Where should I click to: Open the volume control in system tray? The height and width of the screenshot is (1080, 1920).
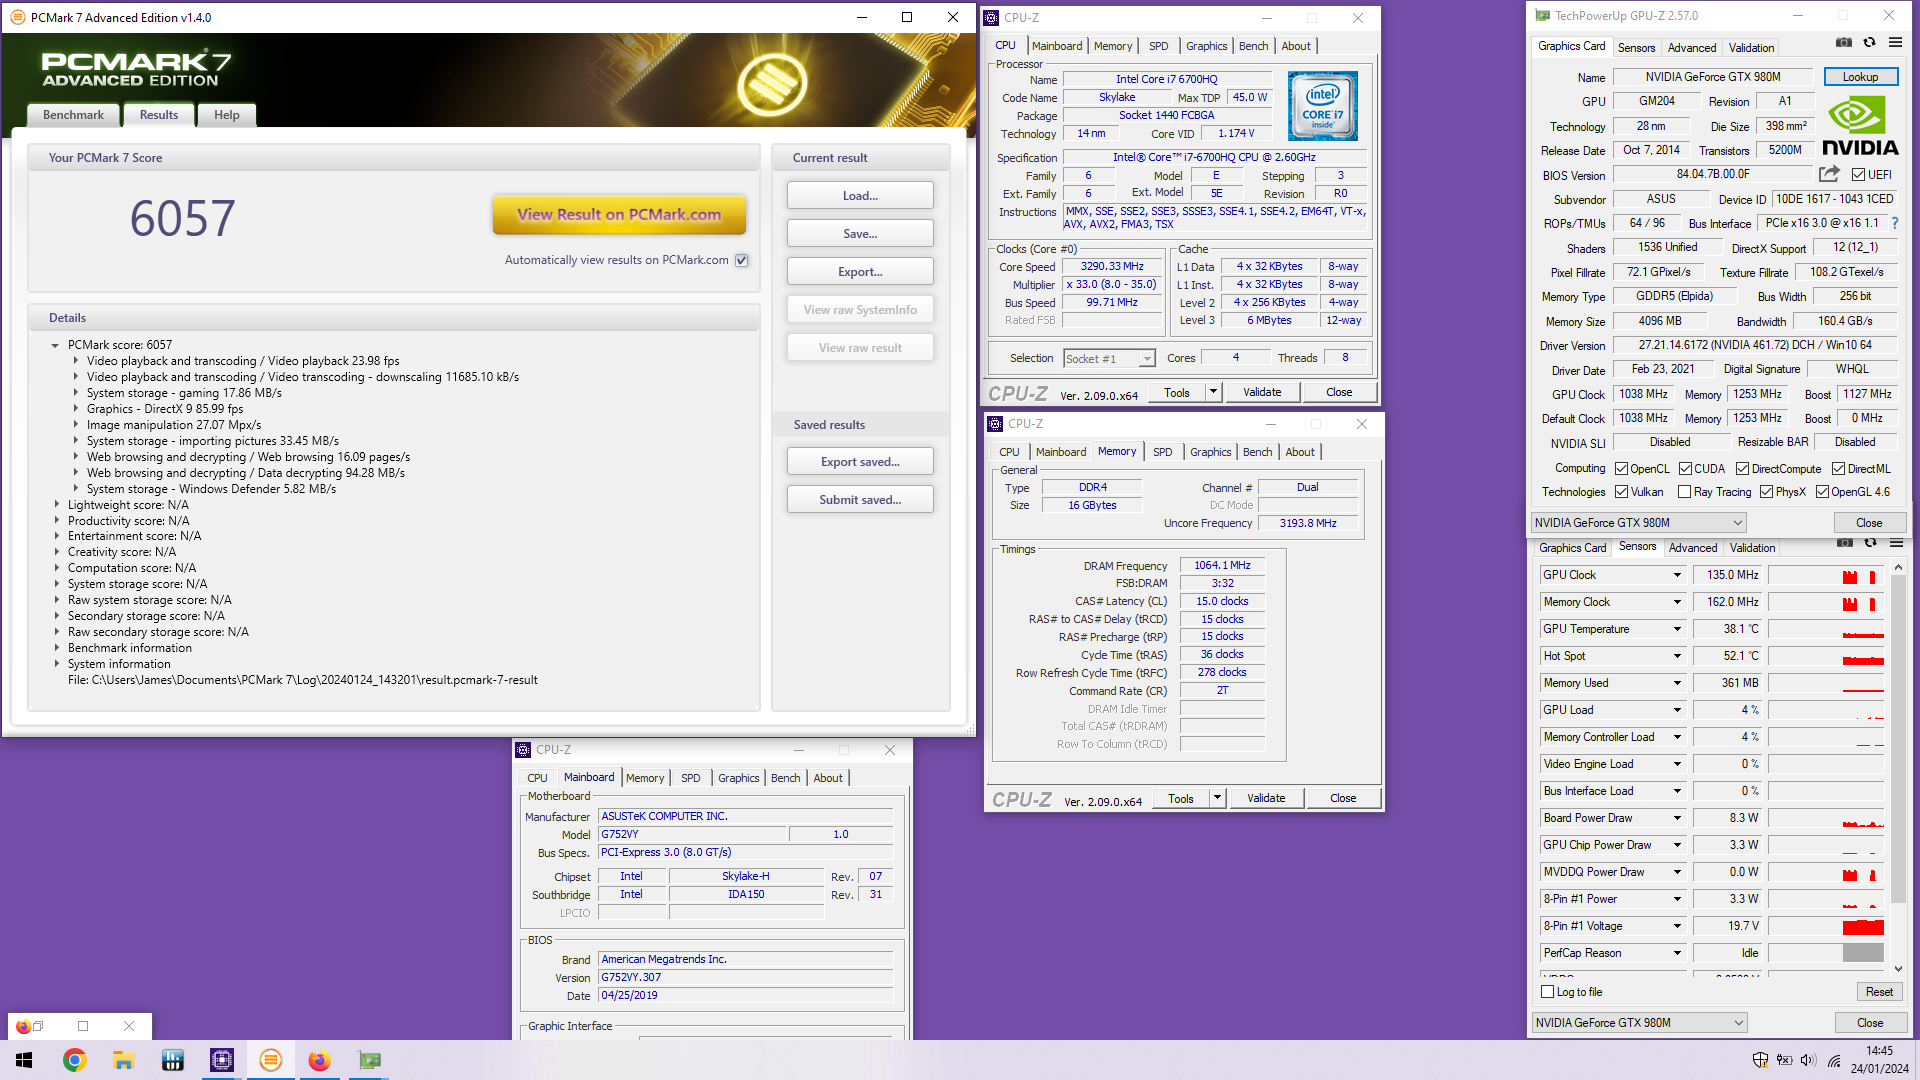(x=1808, y=1060)
